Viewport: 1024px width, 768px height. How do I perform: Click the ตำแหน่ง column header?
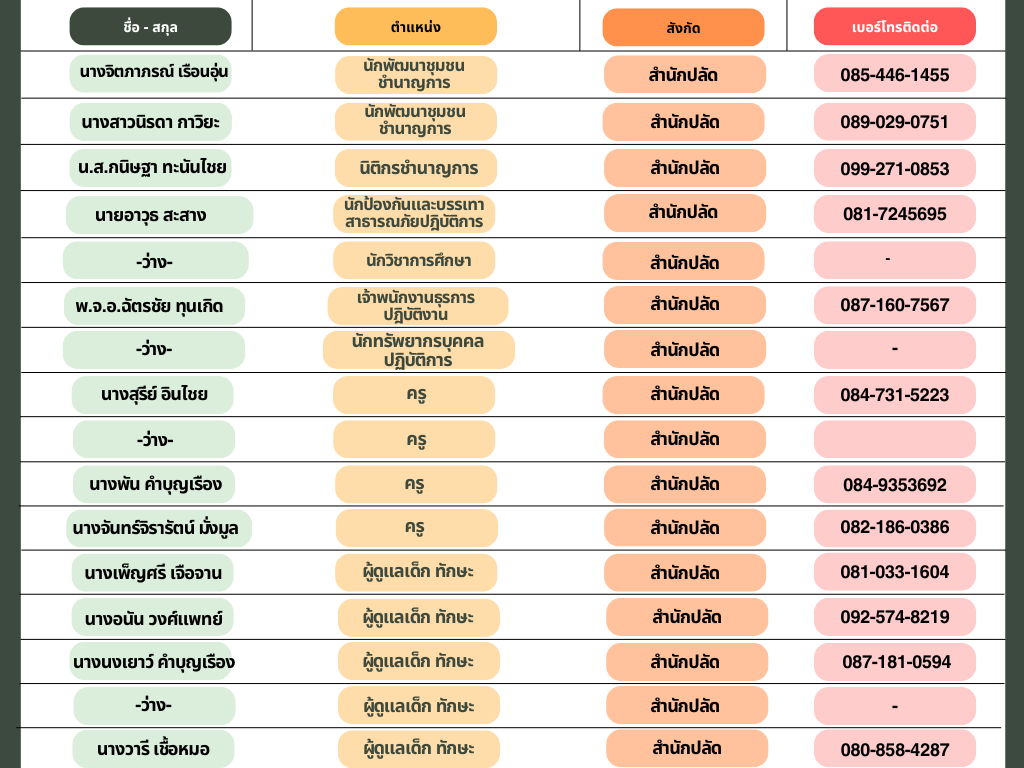(415, 26)
